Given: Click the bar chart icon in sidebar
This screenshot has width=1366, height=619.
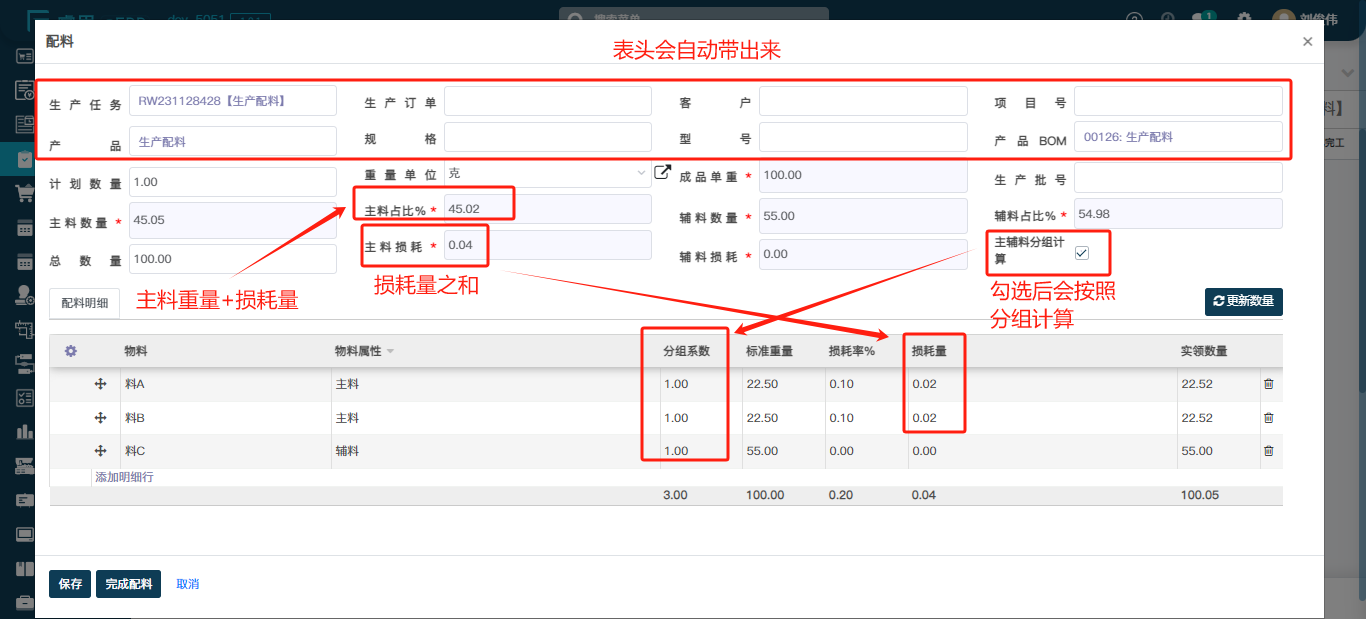Looking at the screenshot, I should (24, 432).
